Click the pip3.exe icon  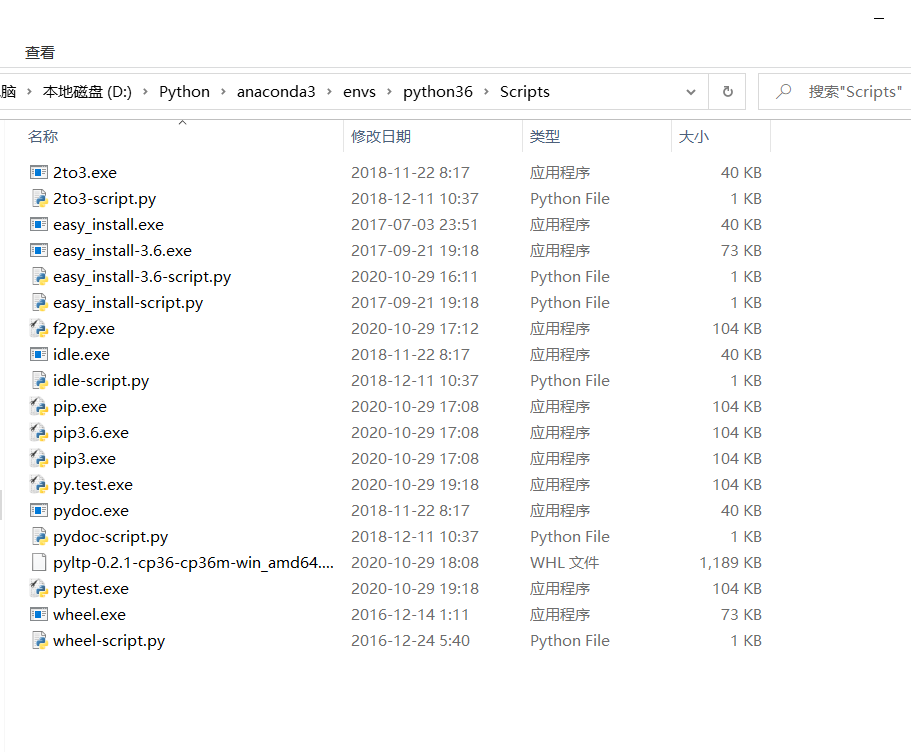pos(39,459)
